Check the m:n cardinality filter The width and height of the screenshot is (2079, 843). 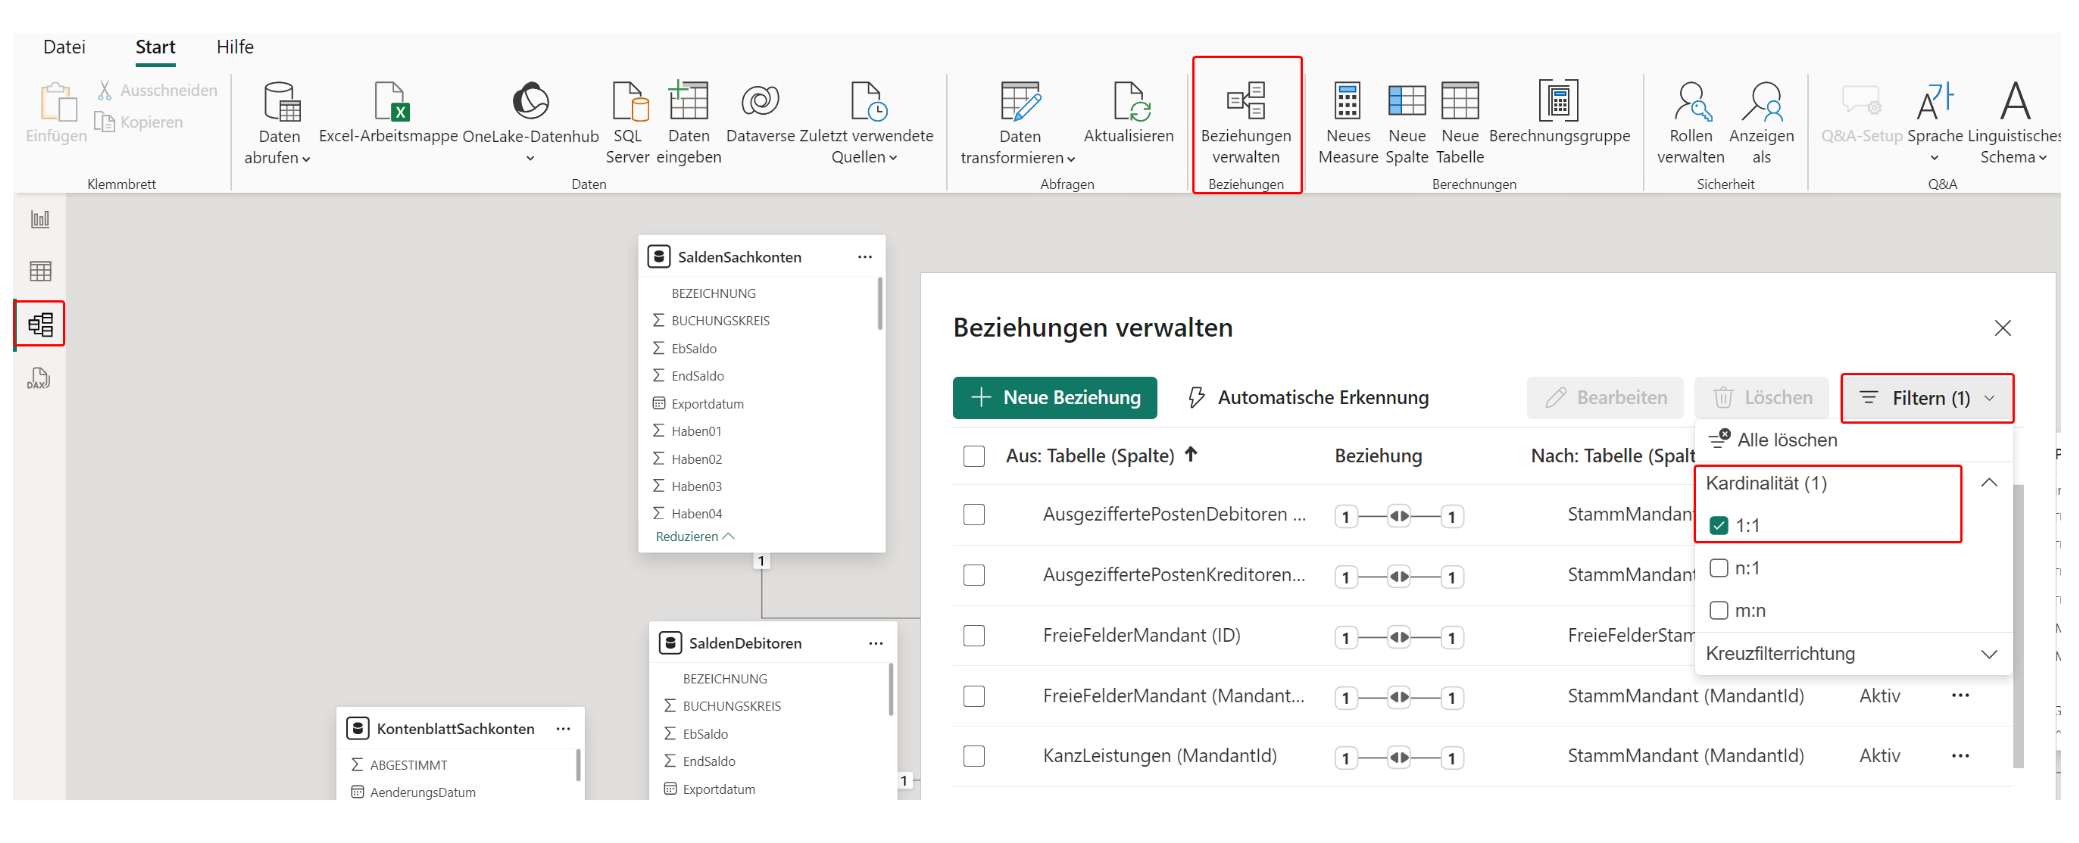[x=1719, y=610]
